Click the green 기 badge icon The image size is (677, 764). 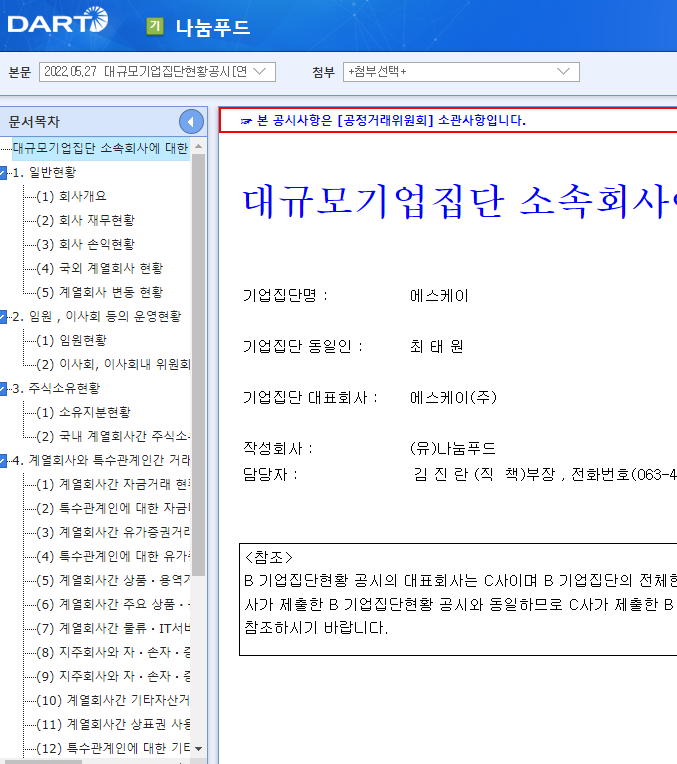point(155,26)
